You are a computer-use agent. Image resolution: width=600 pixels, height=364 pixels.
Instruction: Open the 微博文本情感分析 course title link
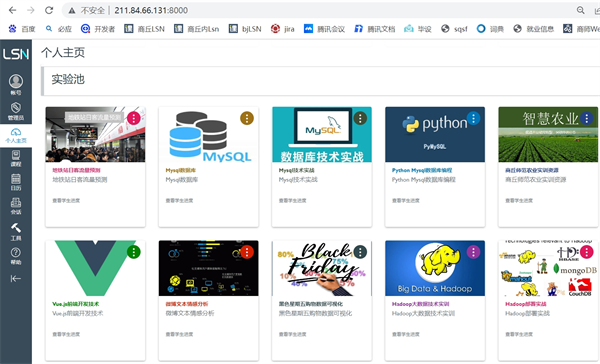tap(187, 304)
